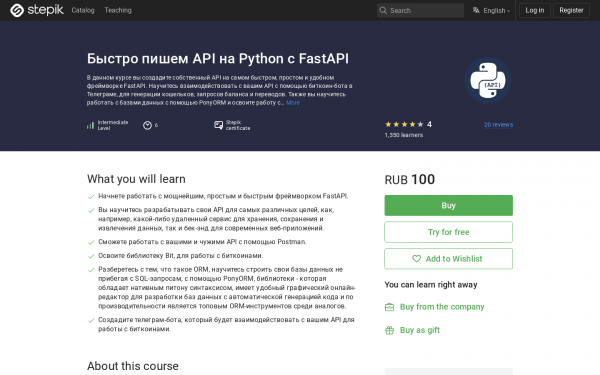Image resolution: width=600 pixels, height=375 pixels.
Task: Click the checkmark beside 'Начнете работать' item
Action: [x=91, y=197]
